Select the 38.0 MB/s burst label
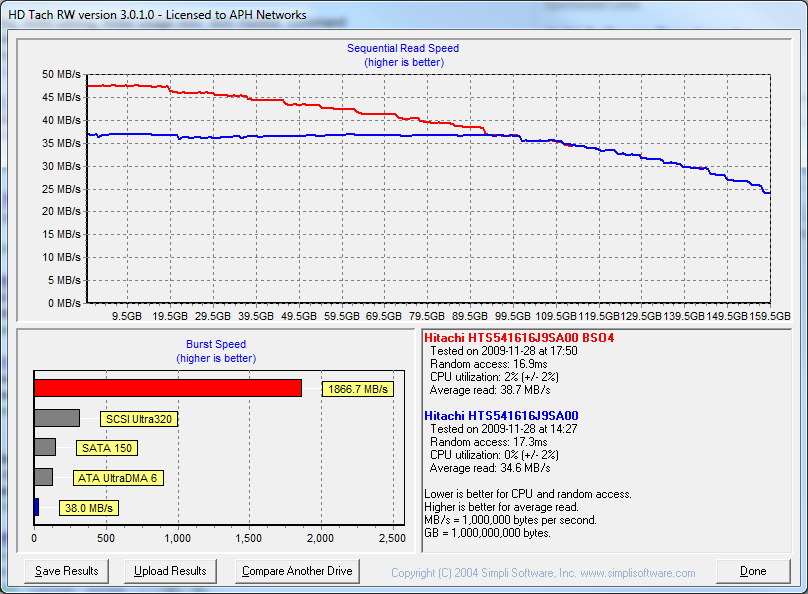Viewport: 808px width, 594px height. pyautogui.click(x=89, y=508)
